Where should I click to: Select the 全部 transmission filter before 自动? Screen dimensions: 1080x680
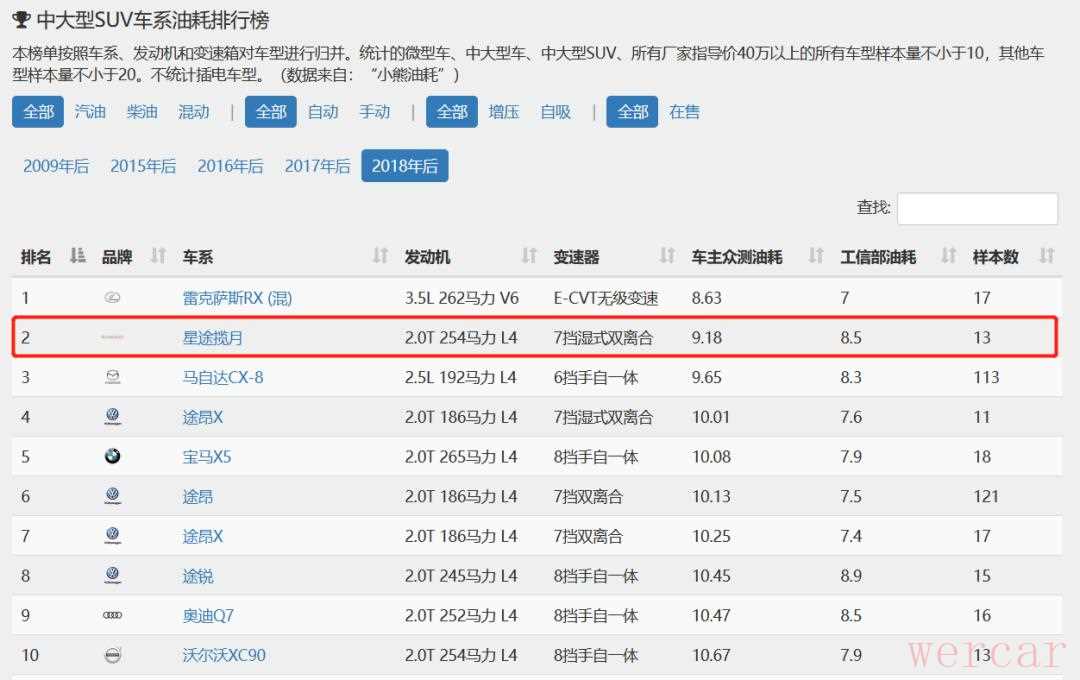point(271,112)
